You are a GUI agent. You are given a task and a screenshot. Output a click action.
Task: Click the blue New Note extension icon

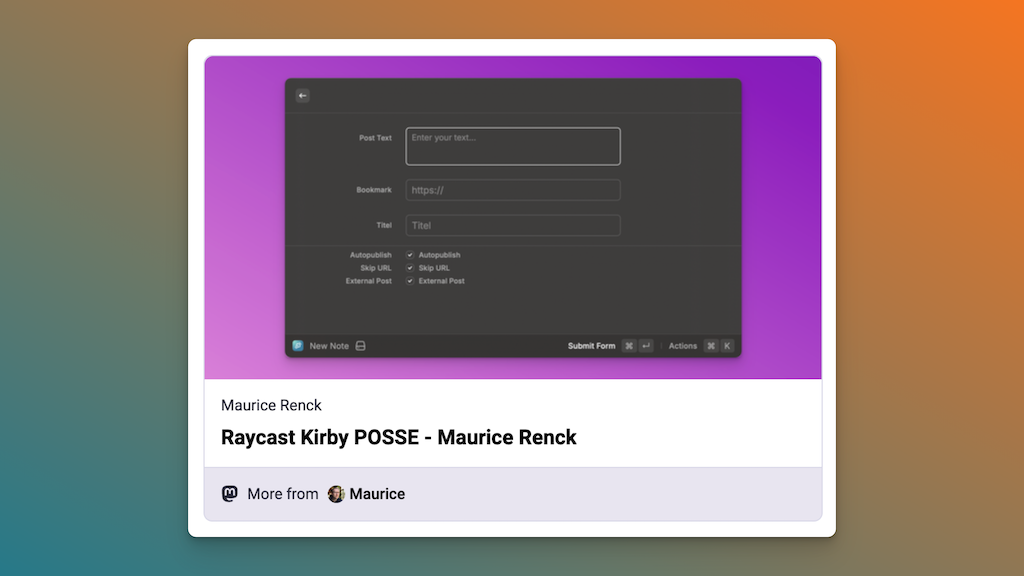coord(298,346)
